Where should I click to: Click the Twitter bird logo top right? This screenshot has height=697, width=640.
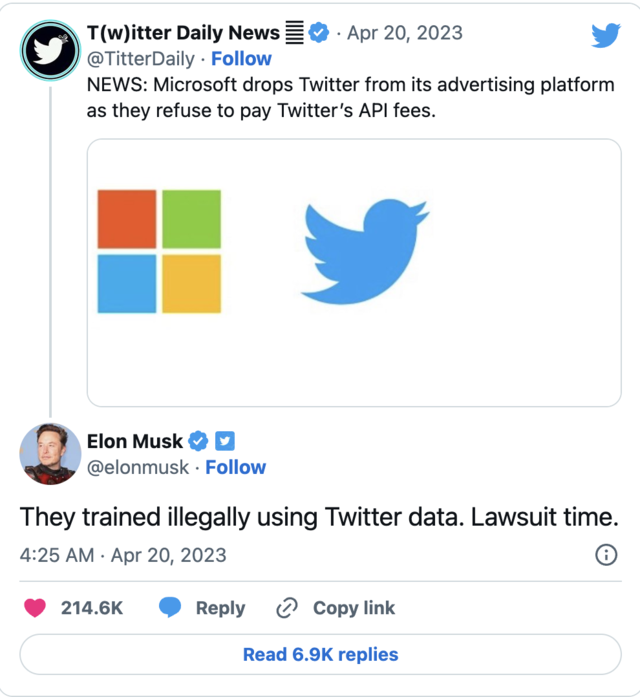[605, 35]
